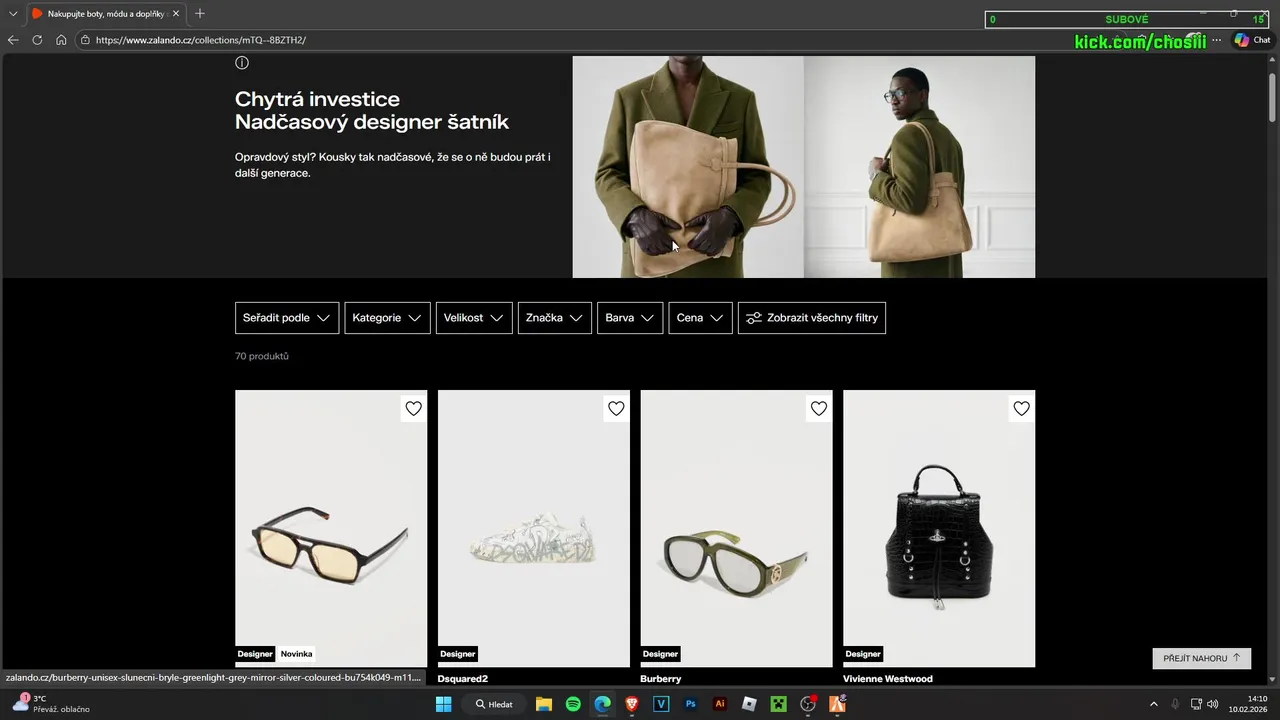The image size is (1280, 720).
Task: Add the Dsquared2 sneaker to wishlist
Action: 616,408
